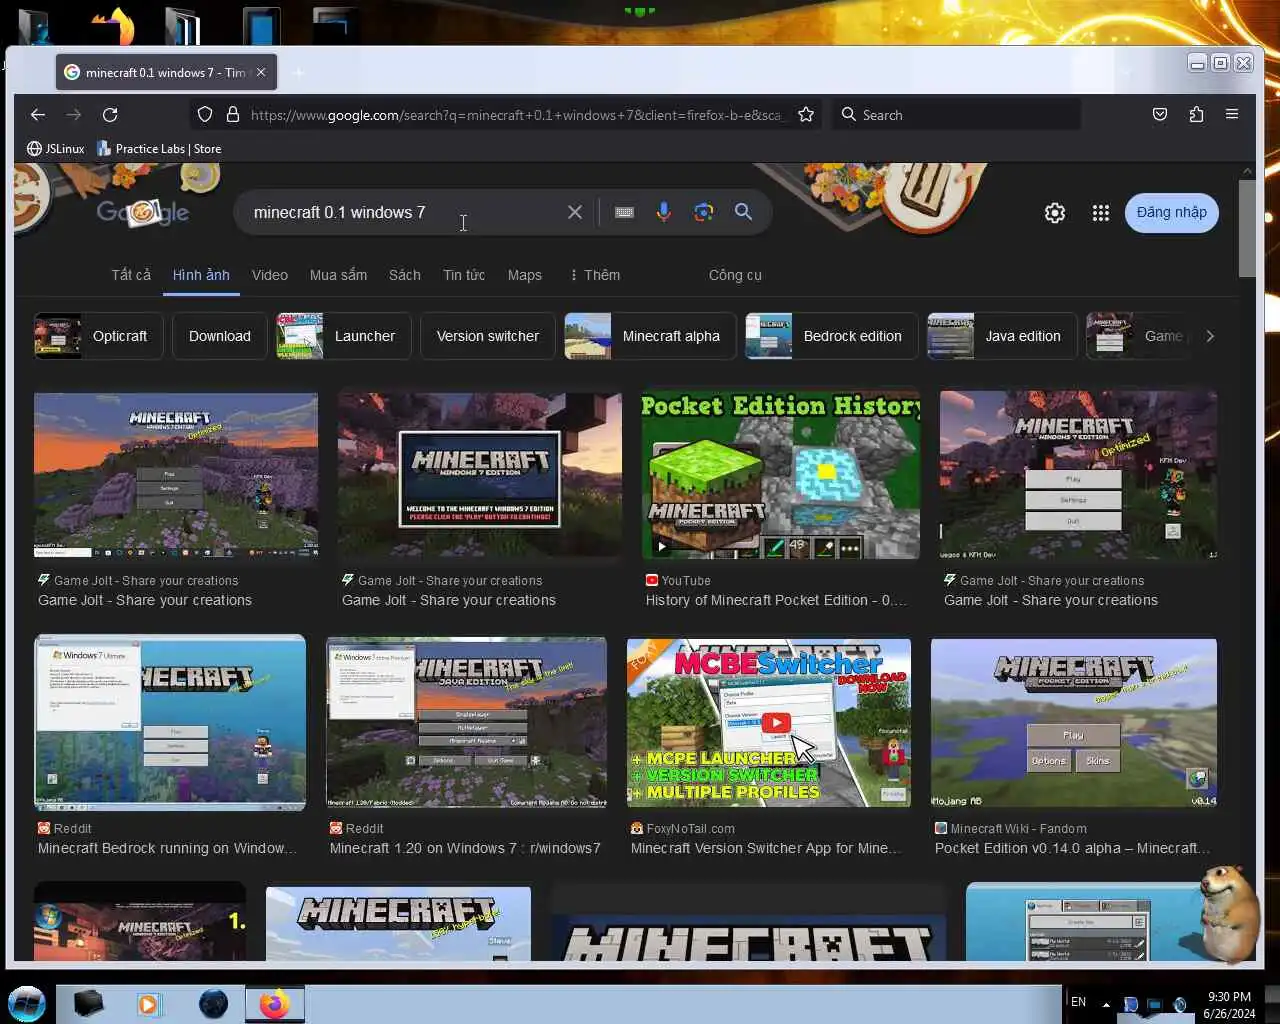Viewport: 1280px width, 1024px height.
Task: Open the on-screen keyboard icon in the Google search box
Action: 624,212
